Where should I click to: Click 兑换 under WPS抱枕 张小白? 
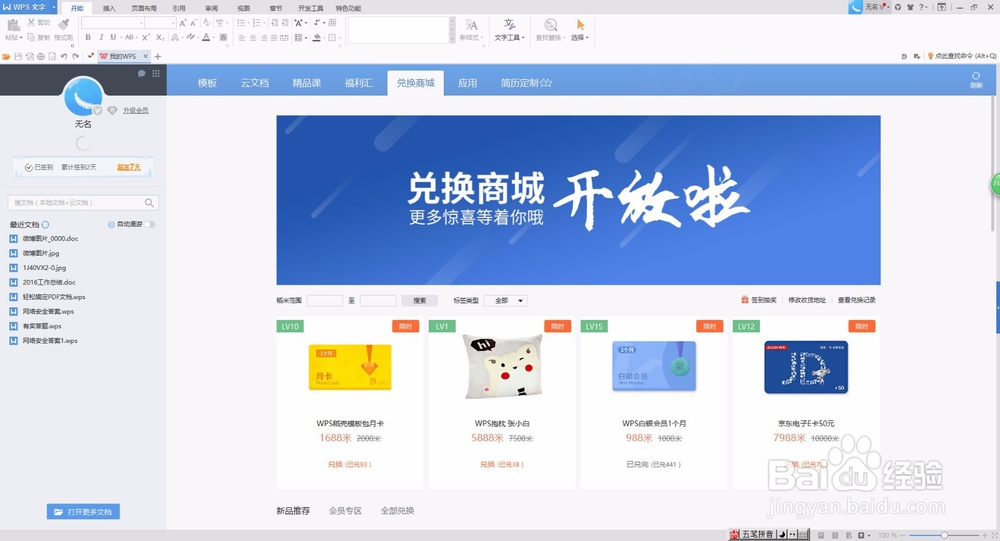pyautogui.click(x=487, y=464)
